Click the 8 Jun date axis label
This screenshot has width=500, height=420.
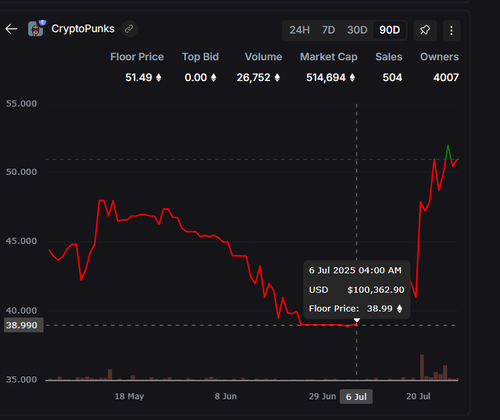[226, 396]
